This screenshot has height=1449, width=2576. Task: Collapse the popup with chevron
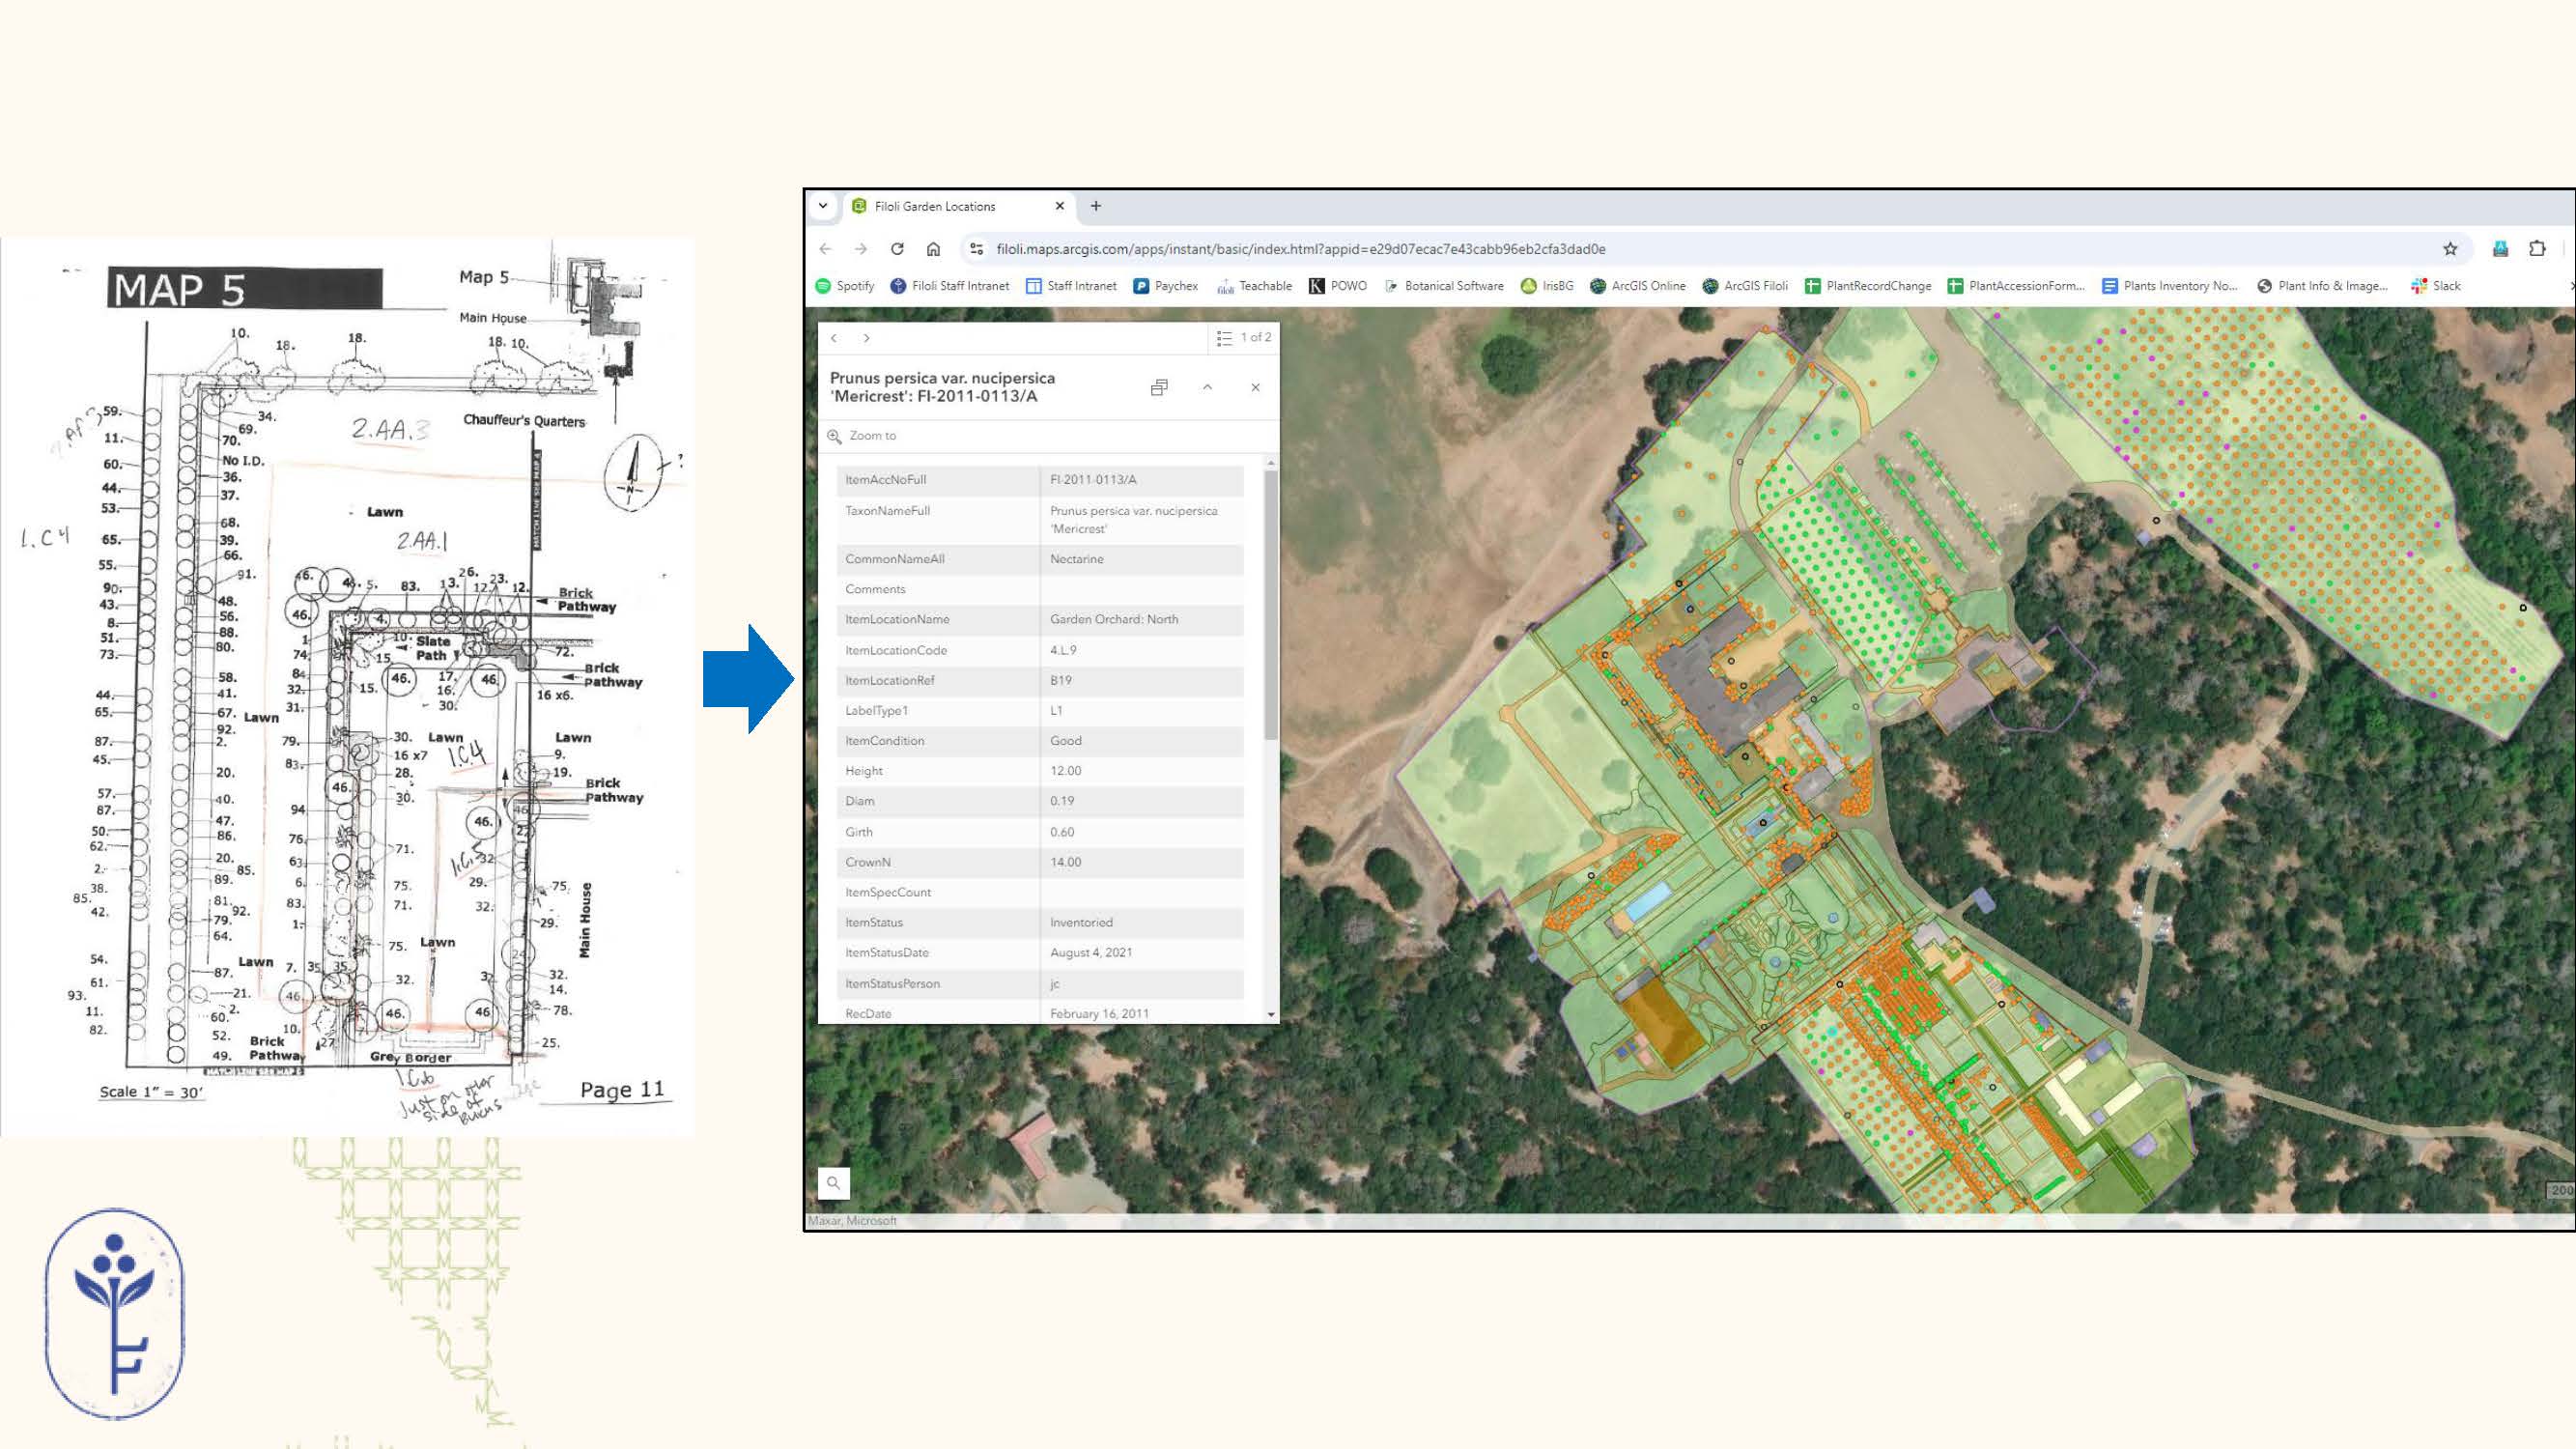click(x=1207, y=387)
